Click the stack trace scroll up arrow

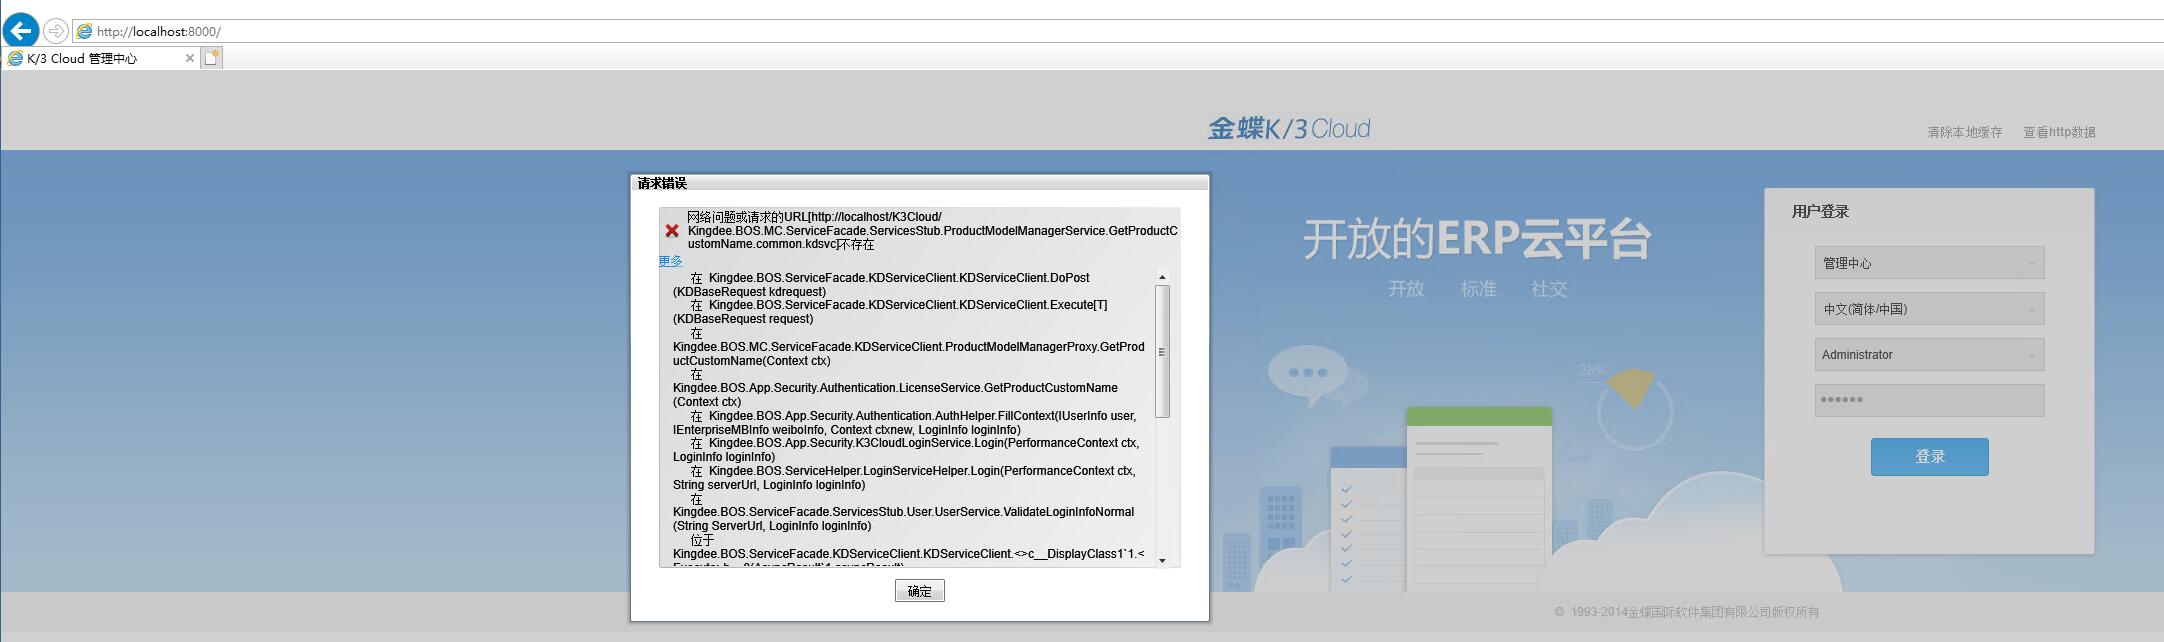point(1162,277)
